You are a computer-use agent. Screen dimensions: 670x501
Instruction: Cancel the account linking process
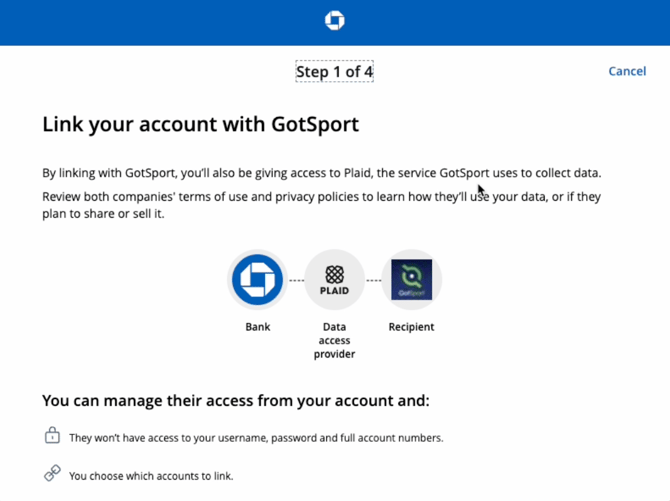(627, 71)
